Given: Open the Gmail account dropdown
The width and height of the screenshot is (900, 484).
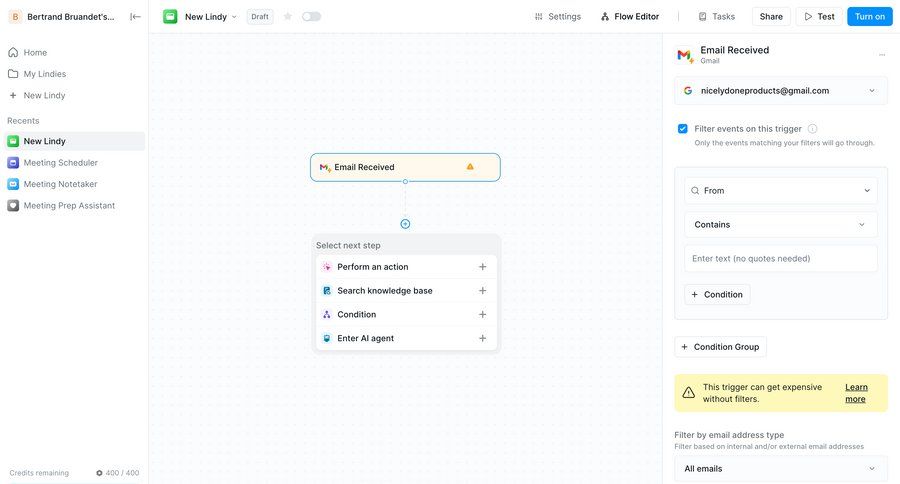Looking at the screenshot, I should [781, 91].
